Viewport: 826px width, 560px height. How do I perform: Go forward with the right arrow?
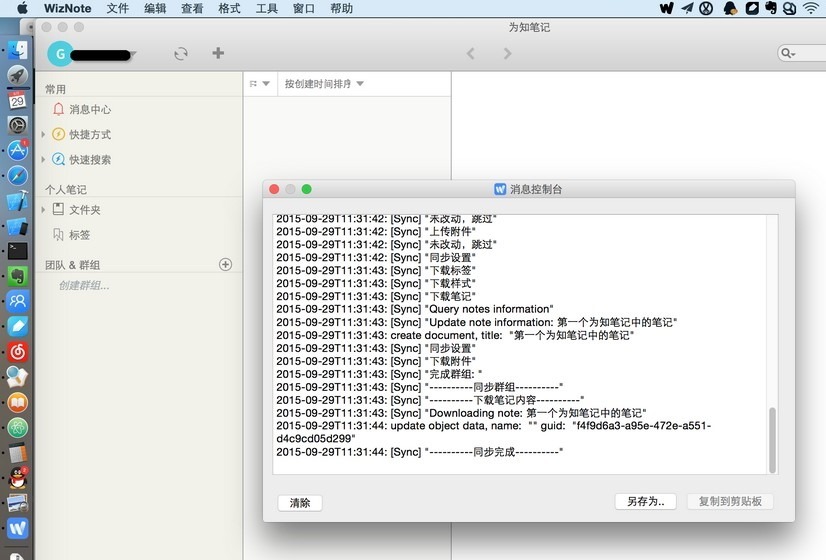(507, 53)
